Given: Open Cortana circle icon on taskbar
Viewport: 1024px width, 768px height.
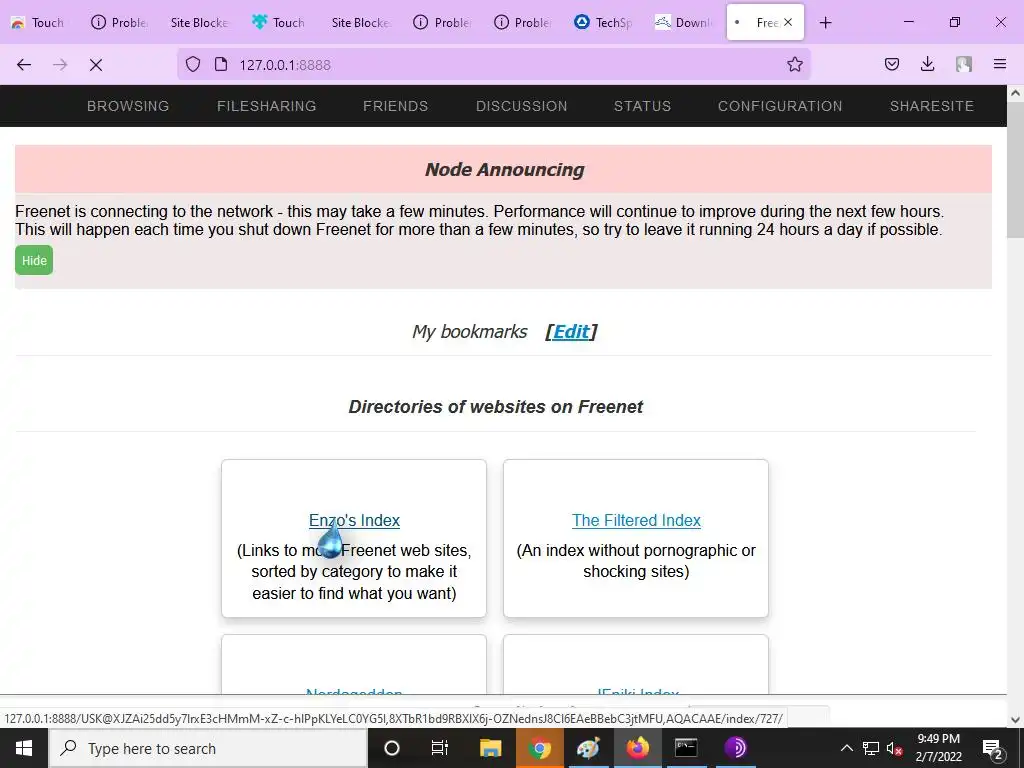Looking at the screenshot, I should point(392,748).
